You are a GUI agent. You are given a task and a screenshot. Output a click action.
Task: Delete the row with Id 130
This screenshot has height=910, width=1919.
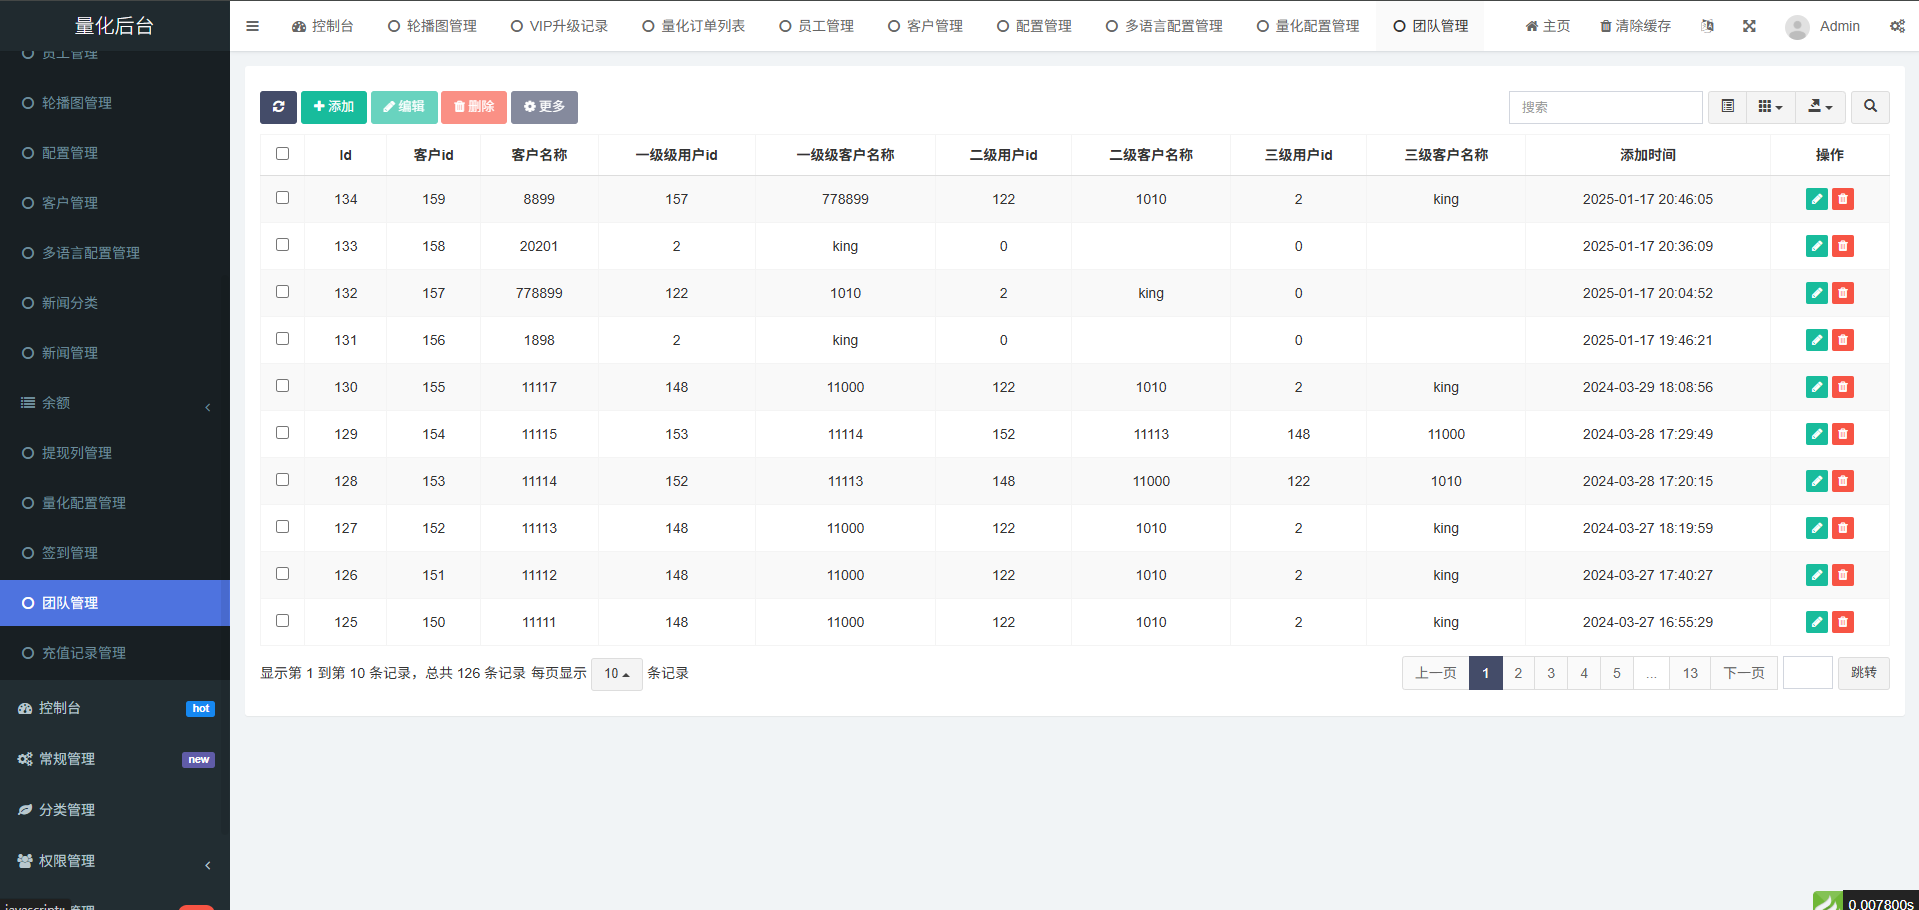[x=1843, y=387]
